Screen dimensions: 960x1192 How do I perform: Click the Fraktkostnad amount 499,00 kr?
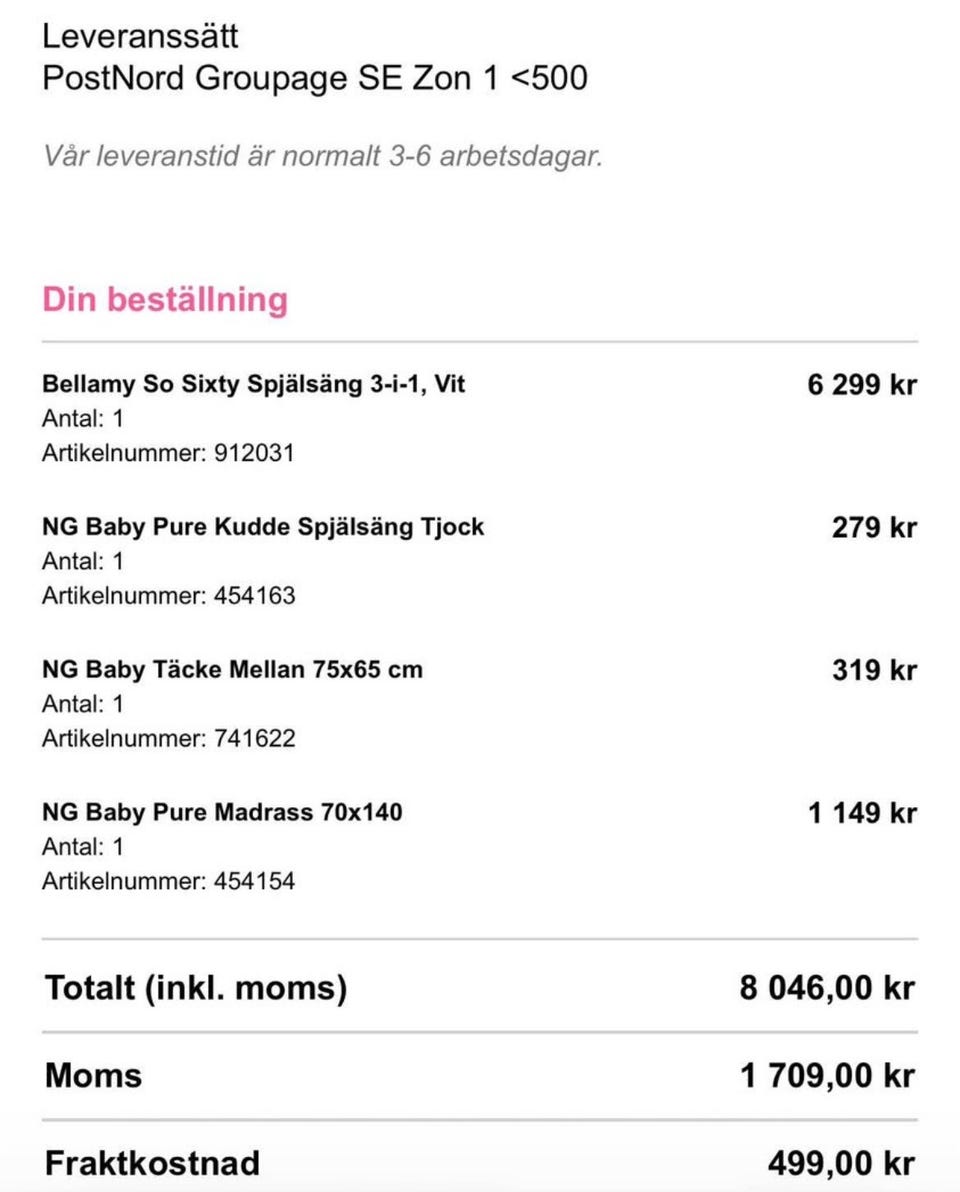tap(840, 1164)
